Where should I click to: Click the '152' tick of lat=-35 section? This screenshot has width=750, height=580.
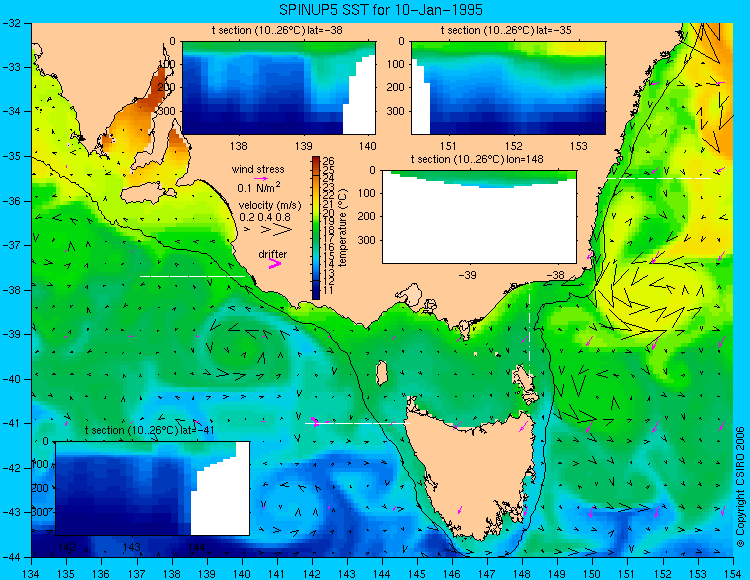[x=514, y=146]
